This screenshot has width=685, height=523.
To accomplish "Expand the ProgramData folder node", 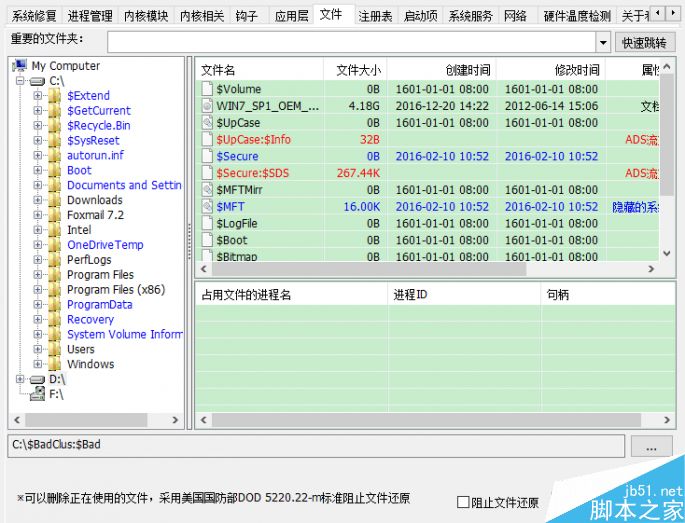I will coord(38,304).
